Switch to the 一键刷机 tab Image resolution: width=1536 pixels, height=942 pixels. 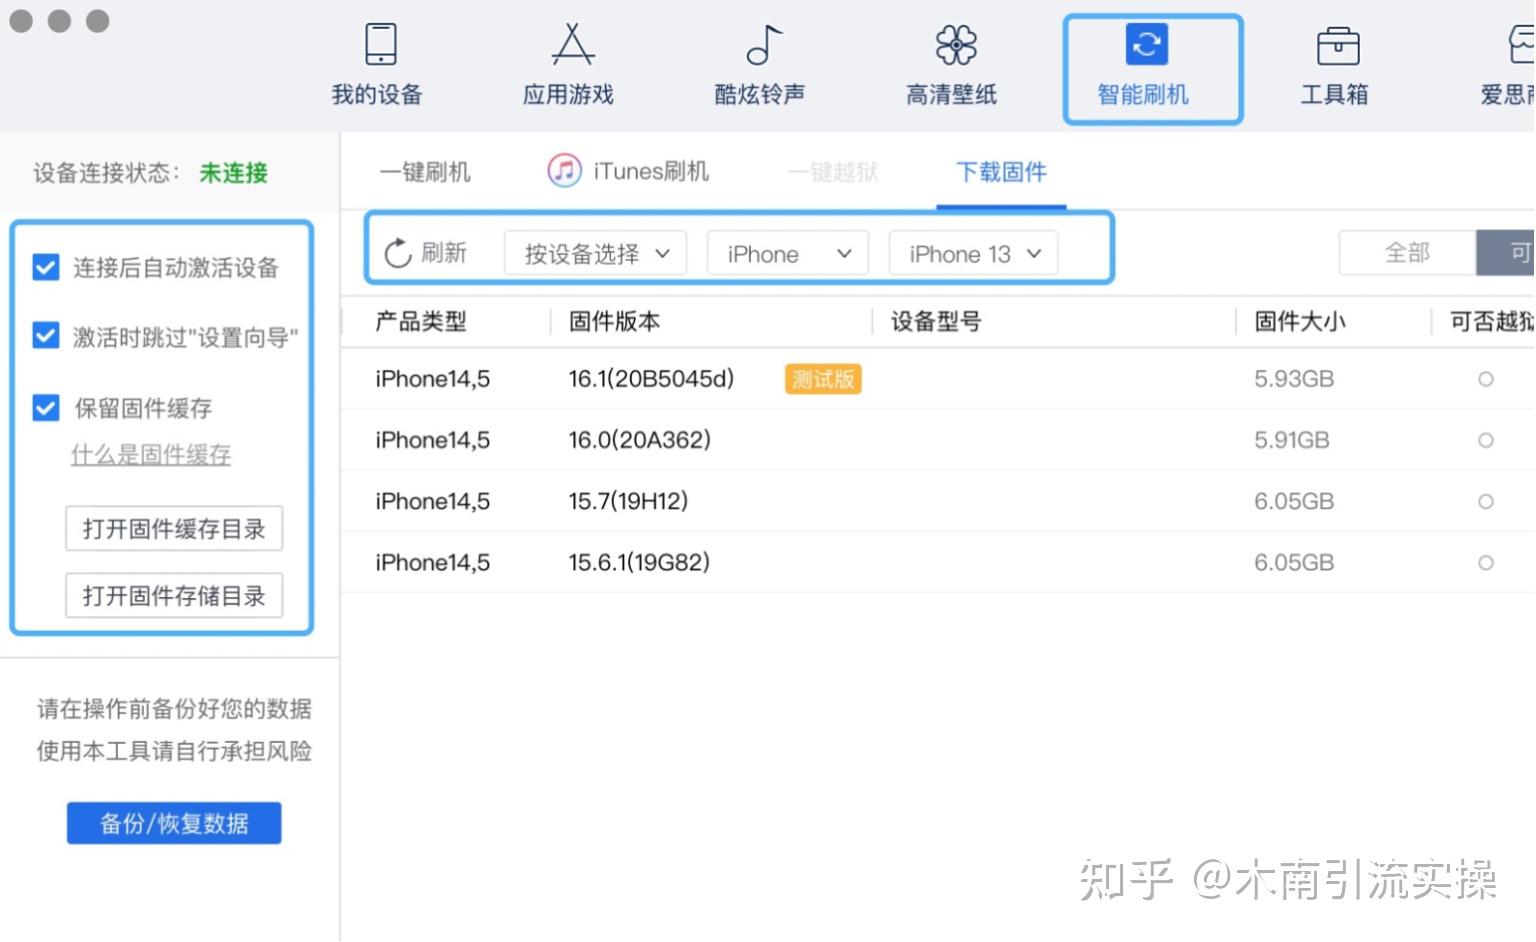tap(424, 171)
